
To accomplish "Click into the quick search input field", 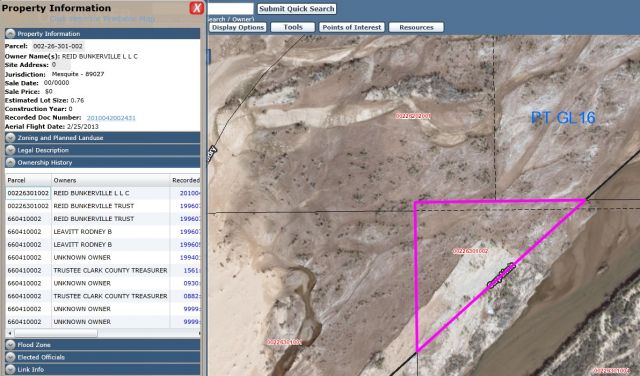I will pyautogui.click(x=230, y=9).
